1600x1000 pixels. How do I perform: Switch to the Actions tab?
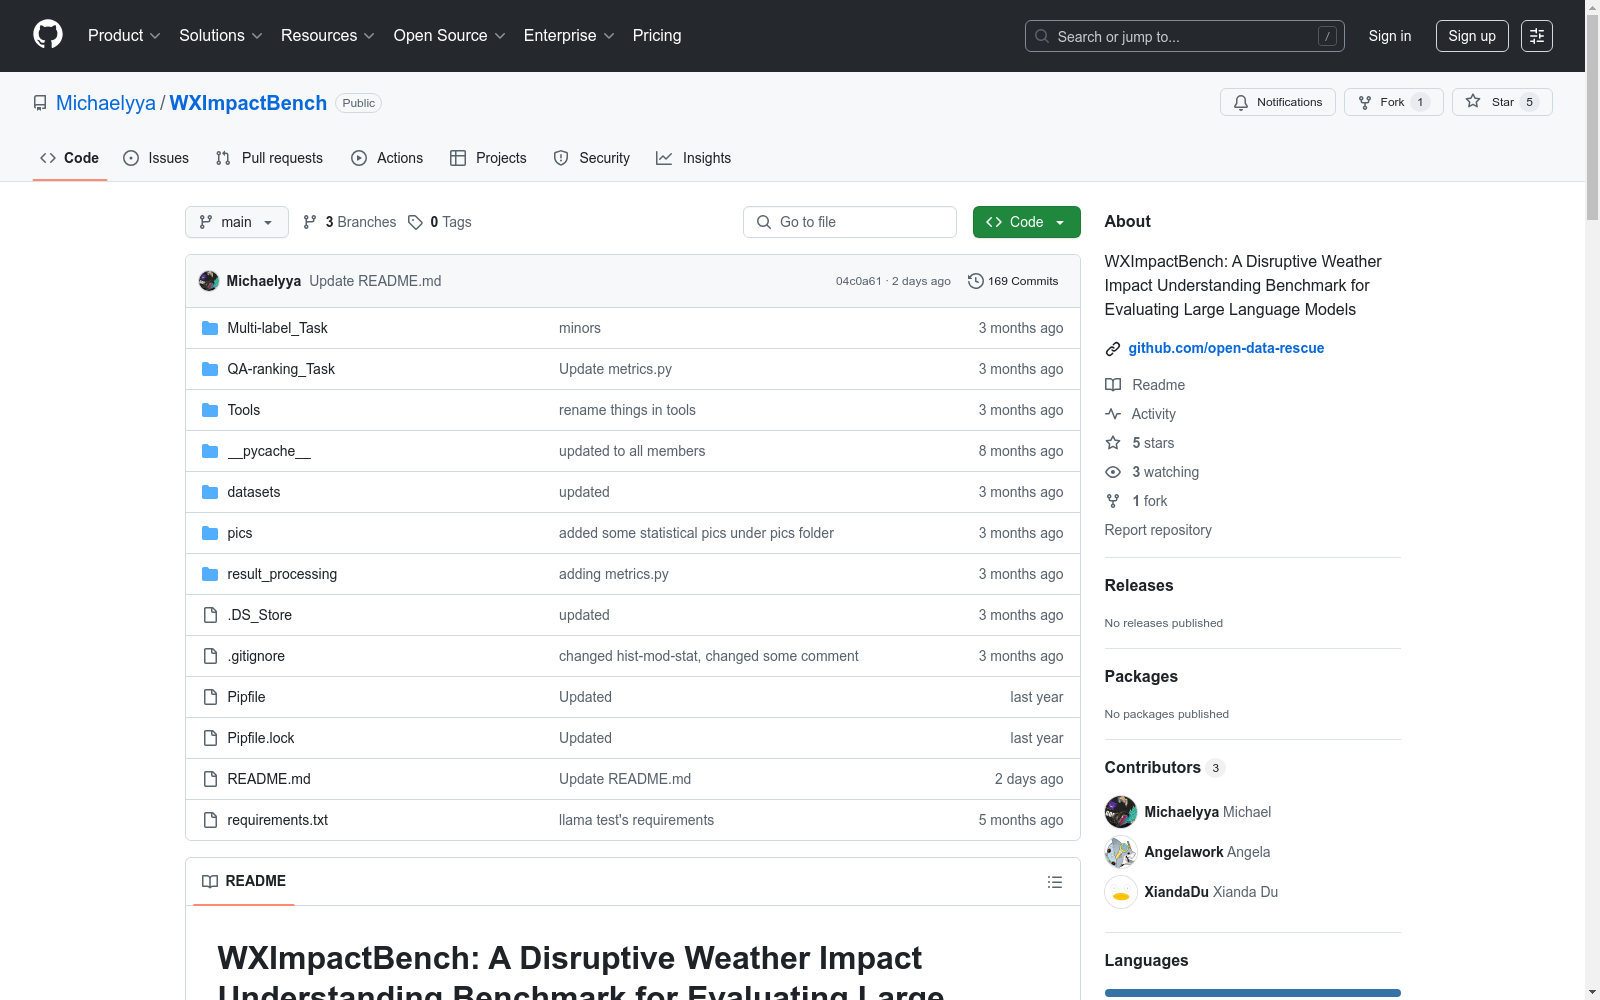387,158
